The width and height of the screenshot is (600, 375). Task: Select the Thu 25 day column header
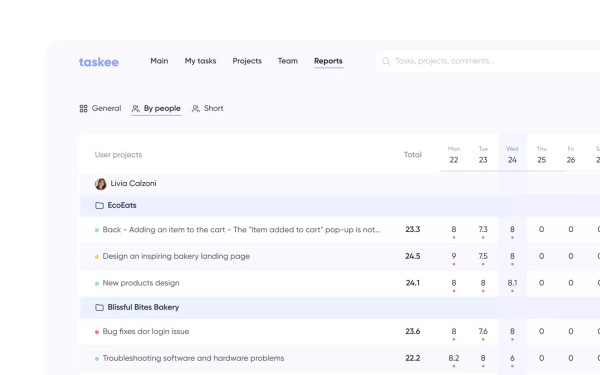click(541, 155)
